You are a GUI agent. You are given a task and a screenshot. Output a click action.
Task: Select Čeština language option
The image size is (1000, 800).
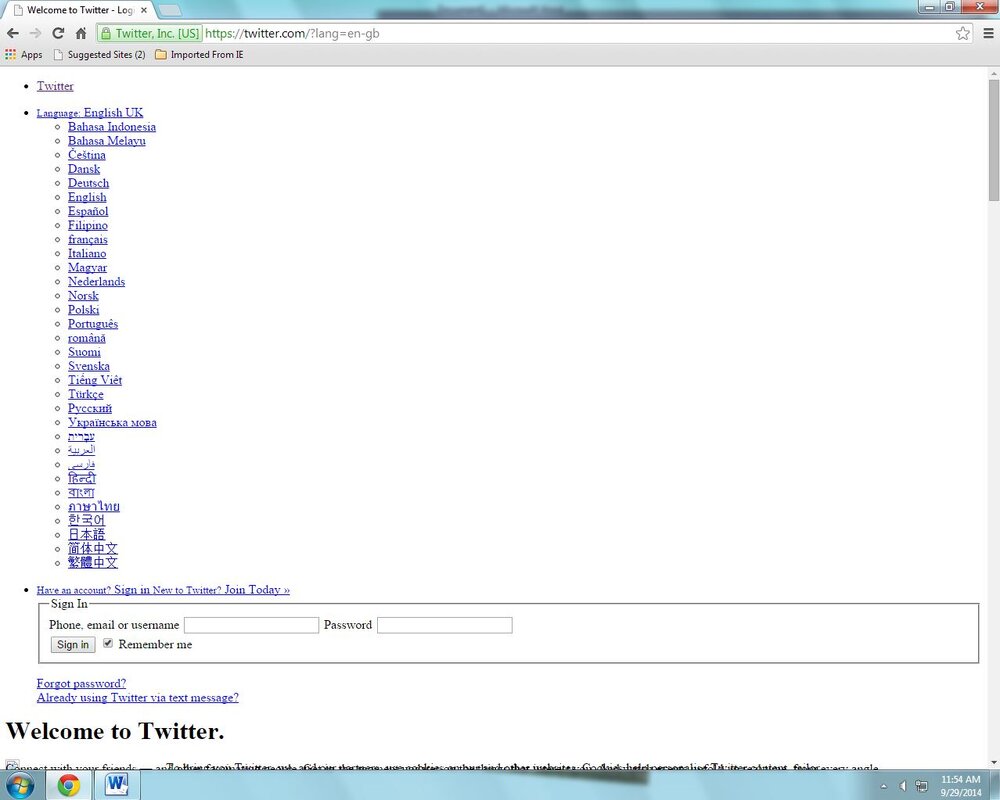[x=87, y=155]
